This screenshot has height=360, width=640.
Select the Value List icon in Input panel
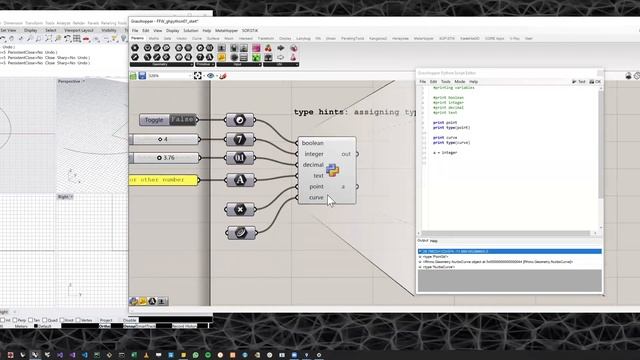coord(244,58)
